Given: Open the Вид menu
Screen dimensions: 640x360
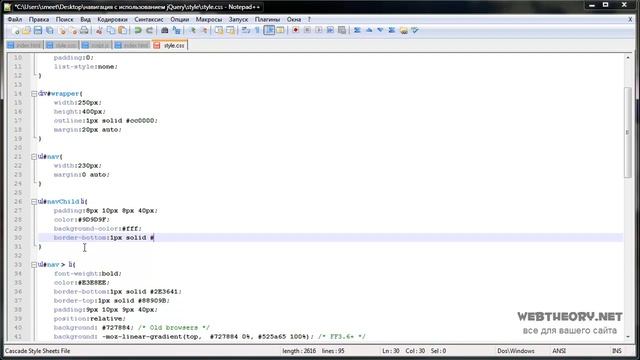Looking at the screenshot, I should pos(85,19).
